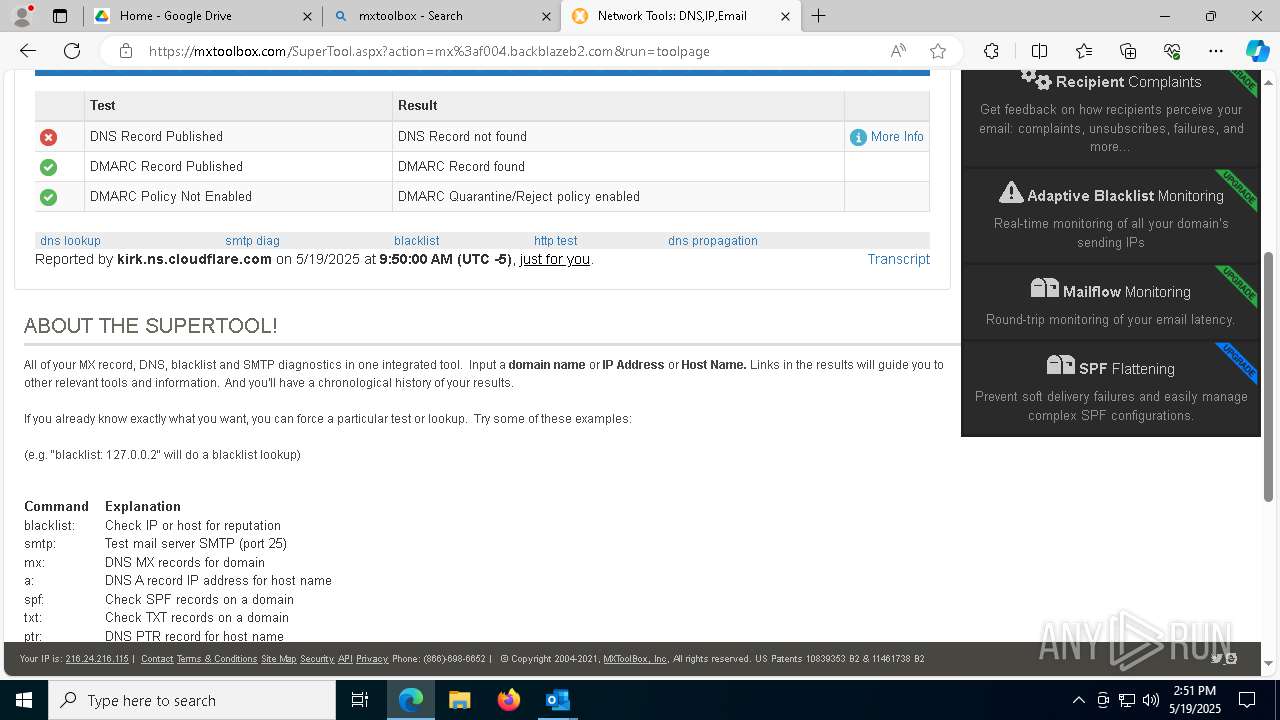Viewport: 1280px width, 720px height.
Task: Click the taskbar search box
Action: tap(192, 700)
